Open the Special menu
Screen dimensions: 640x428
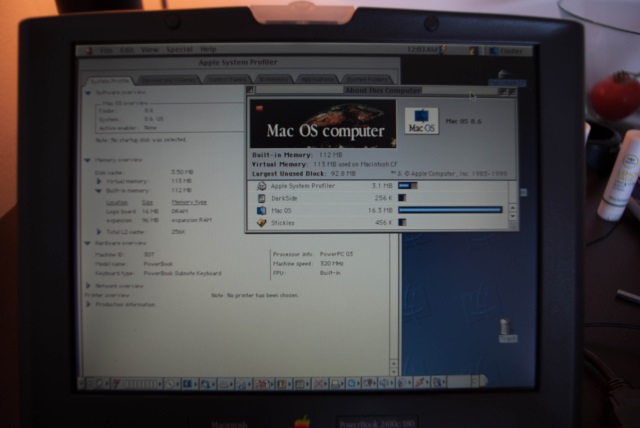[x=179, y=50]
